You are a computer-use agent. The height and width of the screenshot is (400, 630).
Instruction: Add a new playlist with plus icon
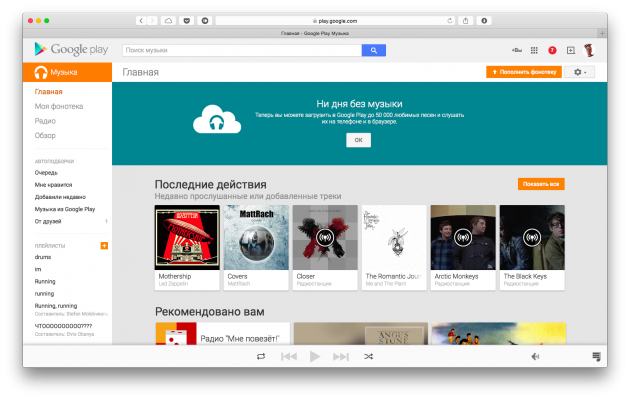click(x=104, y=245)
